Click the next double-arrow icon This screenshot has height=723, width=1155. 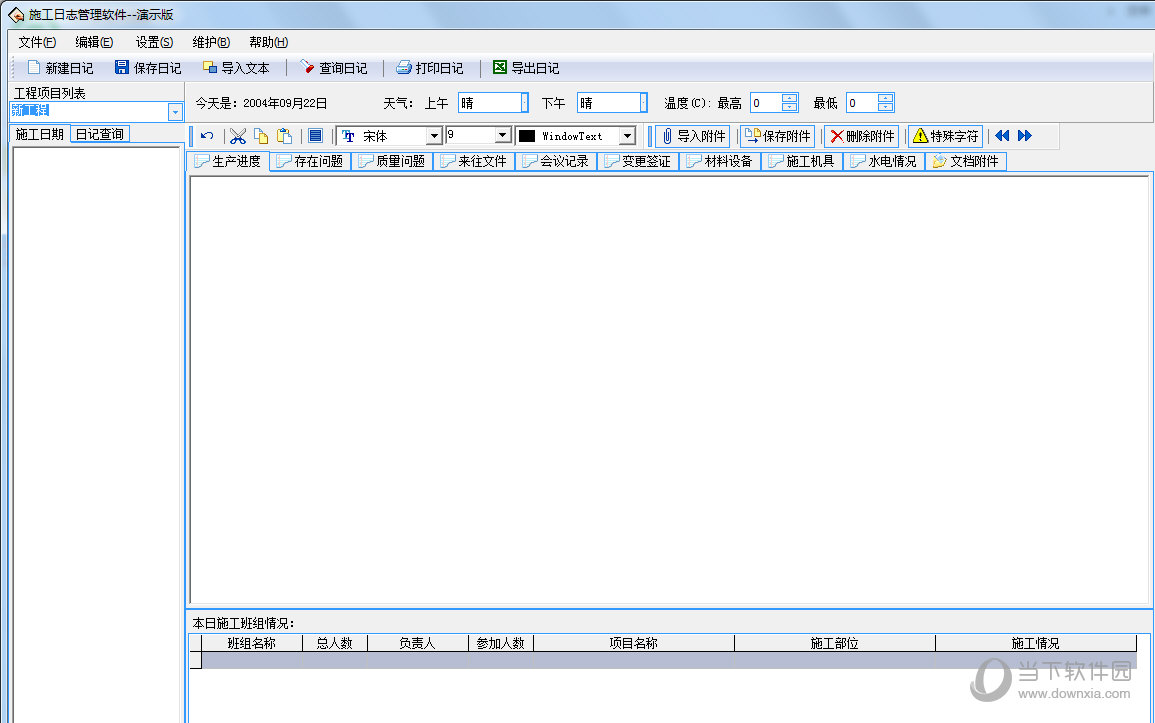tap(1025, 135)
